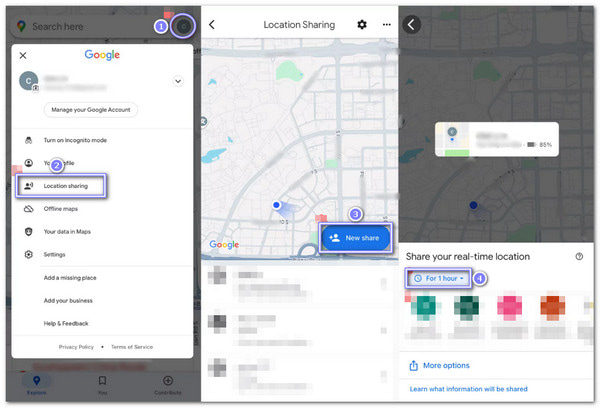
Task: Open the Terms of Service link
Action: pos(132,347)
